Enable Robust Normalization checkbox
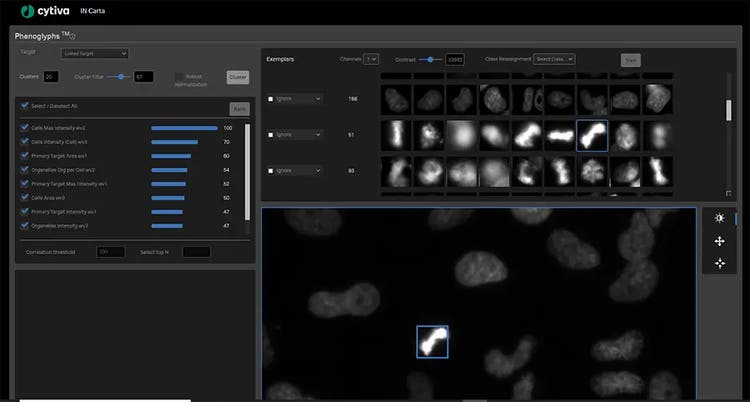Image resolution: width=750 pixels, height=402 pixels. point(179,76)
